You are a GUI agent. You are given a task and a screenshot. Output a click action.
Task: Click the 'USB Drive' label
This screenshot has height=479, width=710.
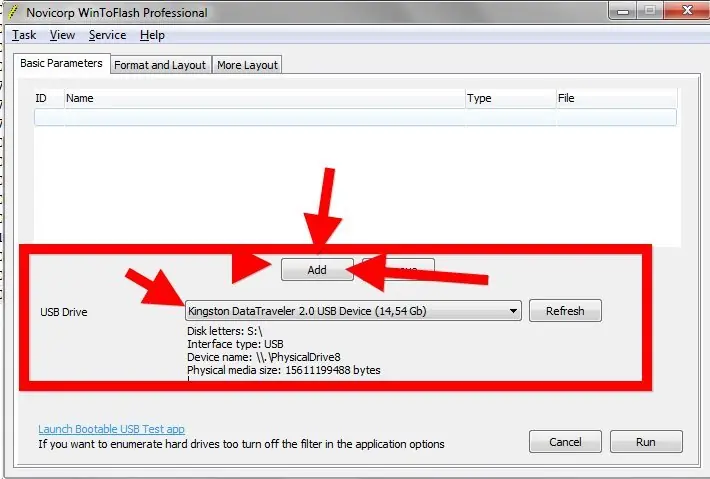(x=63, y=312)
